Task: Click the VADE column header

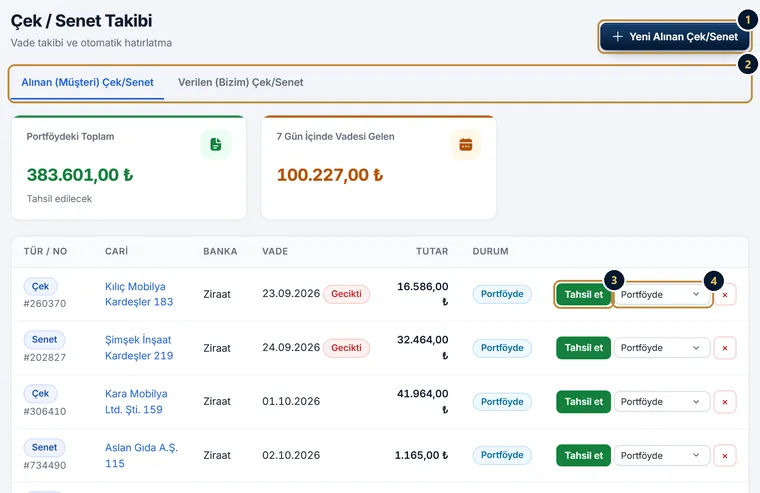Action: pyautogui.click(x=275, y=251)
